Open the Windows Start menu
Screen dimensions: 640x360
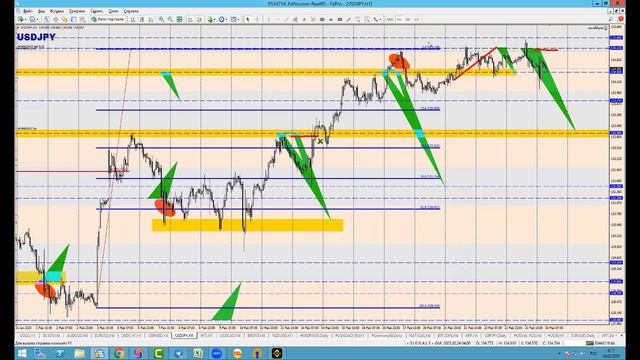click(22, 353)
